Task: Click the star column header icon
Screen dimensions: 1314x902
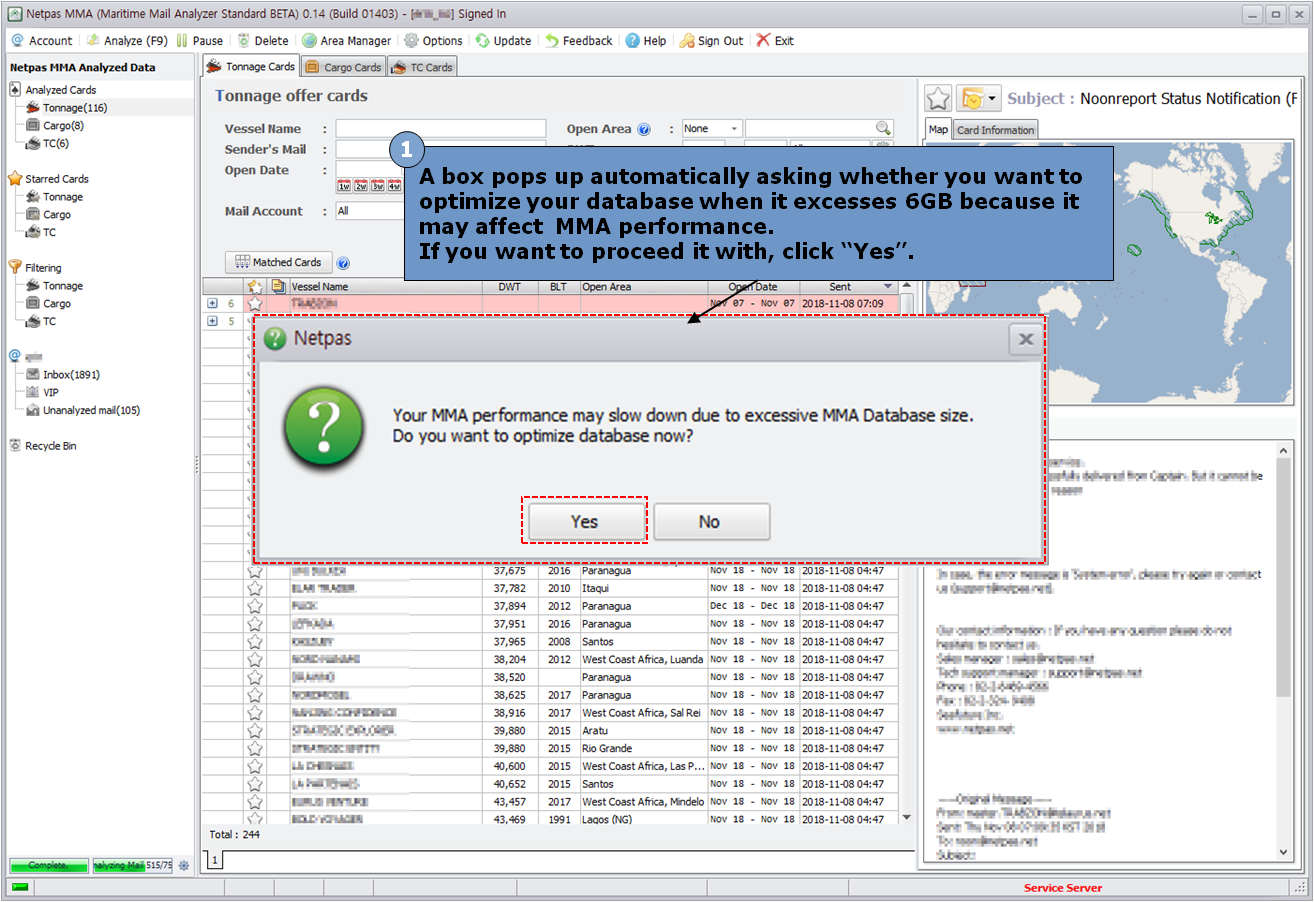Action: tap(254, 287)
